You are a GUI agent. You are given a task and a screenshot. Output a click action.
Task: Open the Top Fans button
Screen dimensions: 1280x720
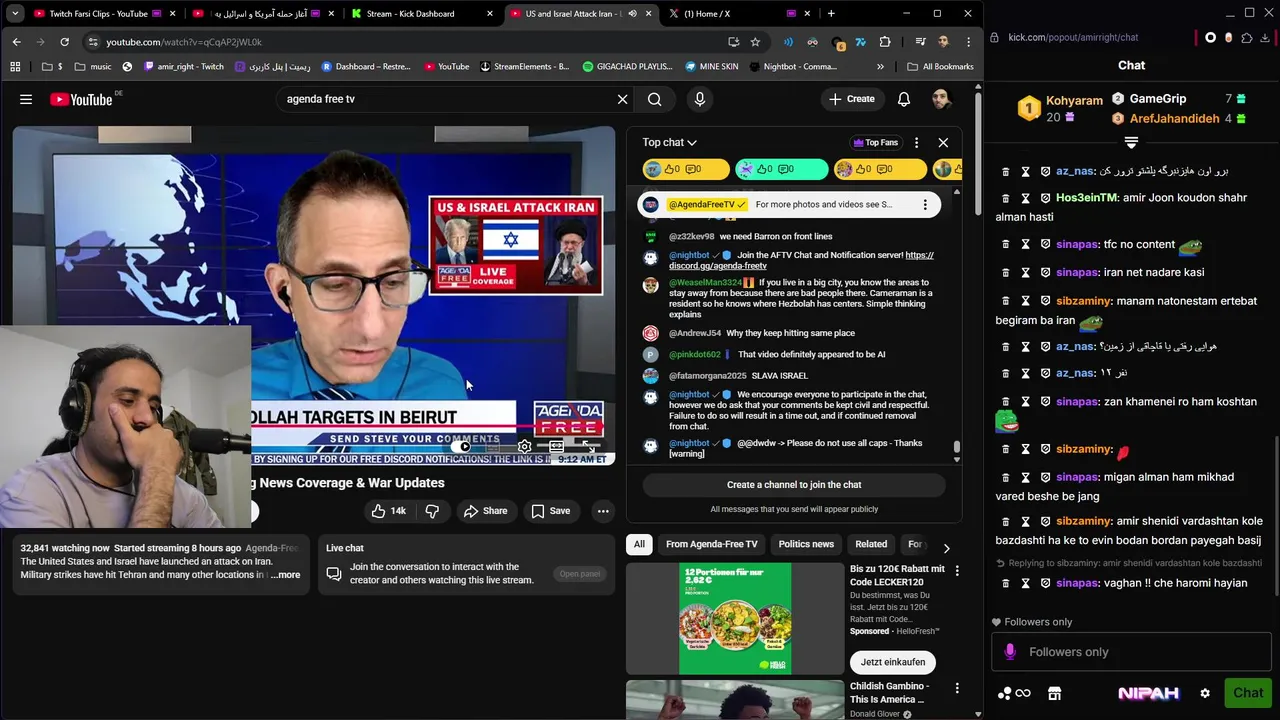pos(875,142)
